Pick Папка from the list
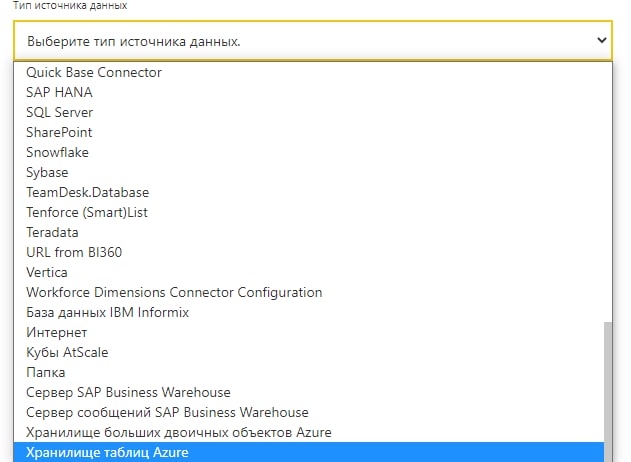Screen dimensions: 631x462 point(309,373)
